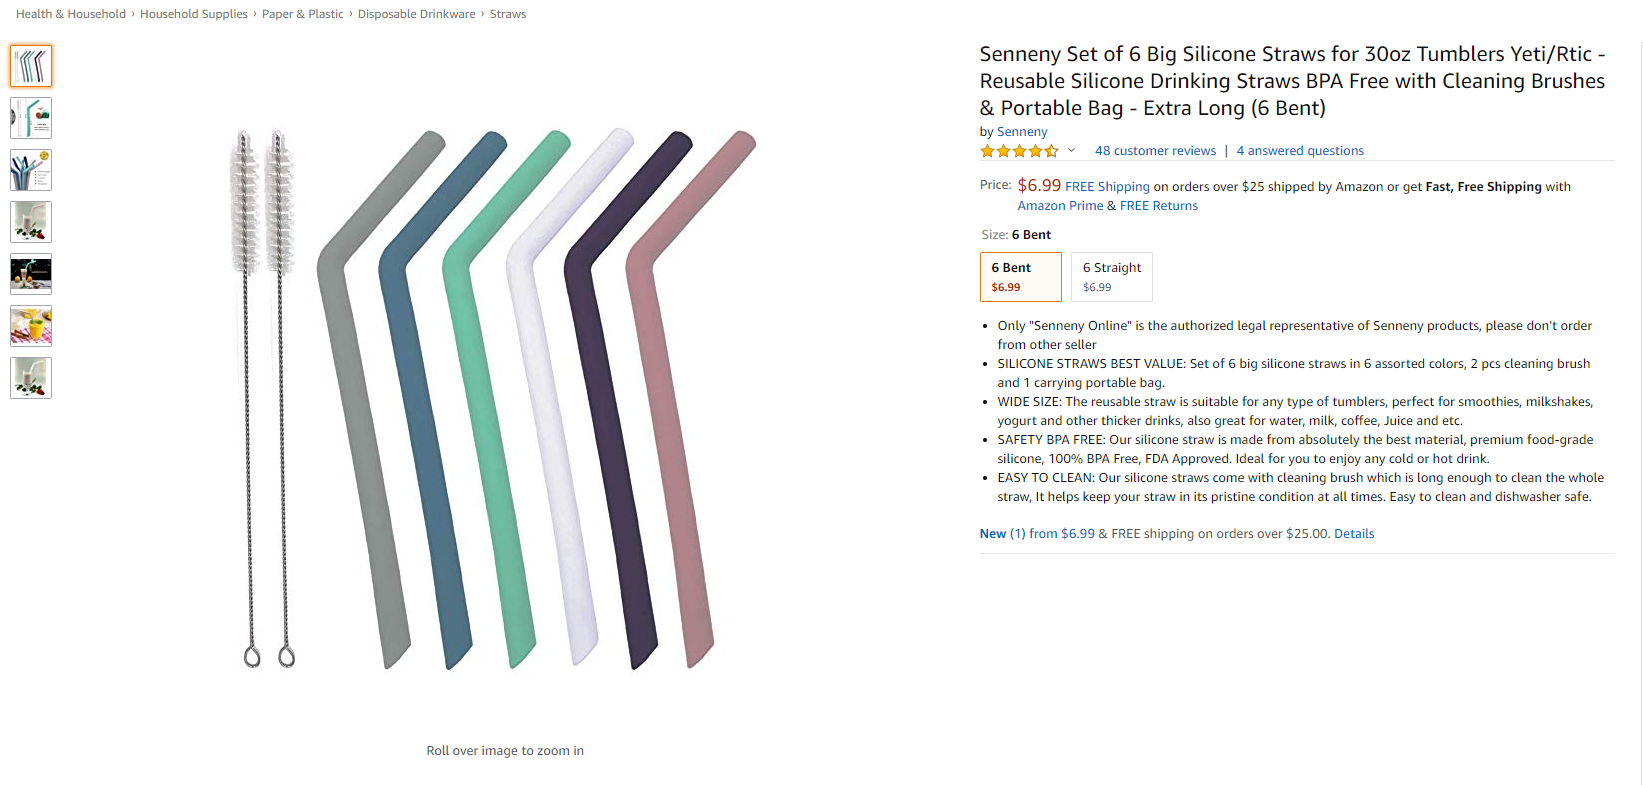The width and height of the screenshot is (1643, 785).
Task: Select the 6 Bent size option
Action: [x=1020, y=277]
